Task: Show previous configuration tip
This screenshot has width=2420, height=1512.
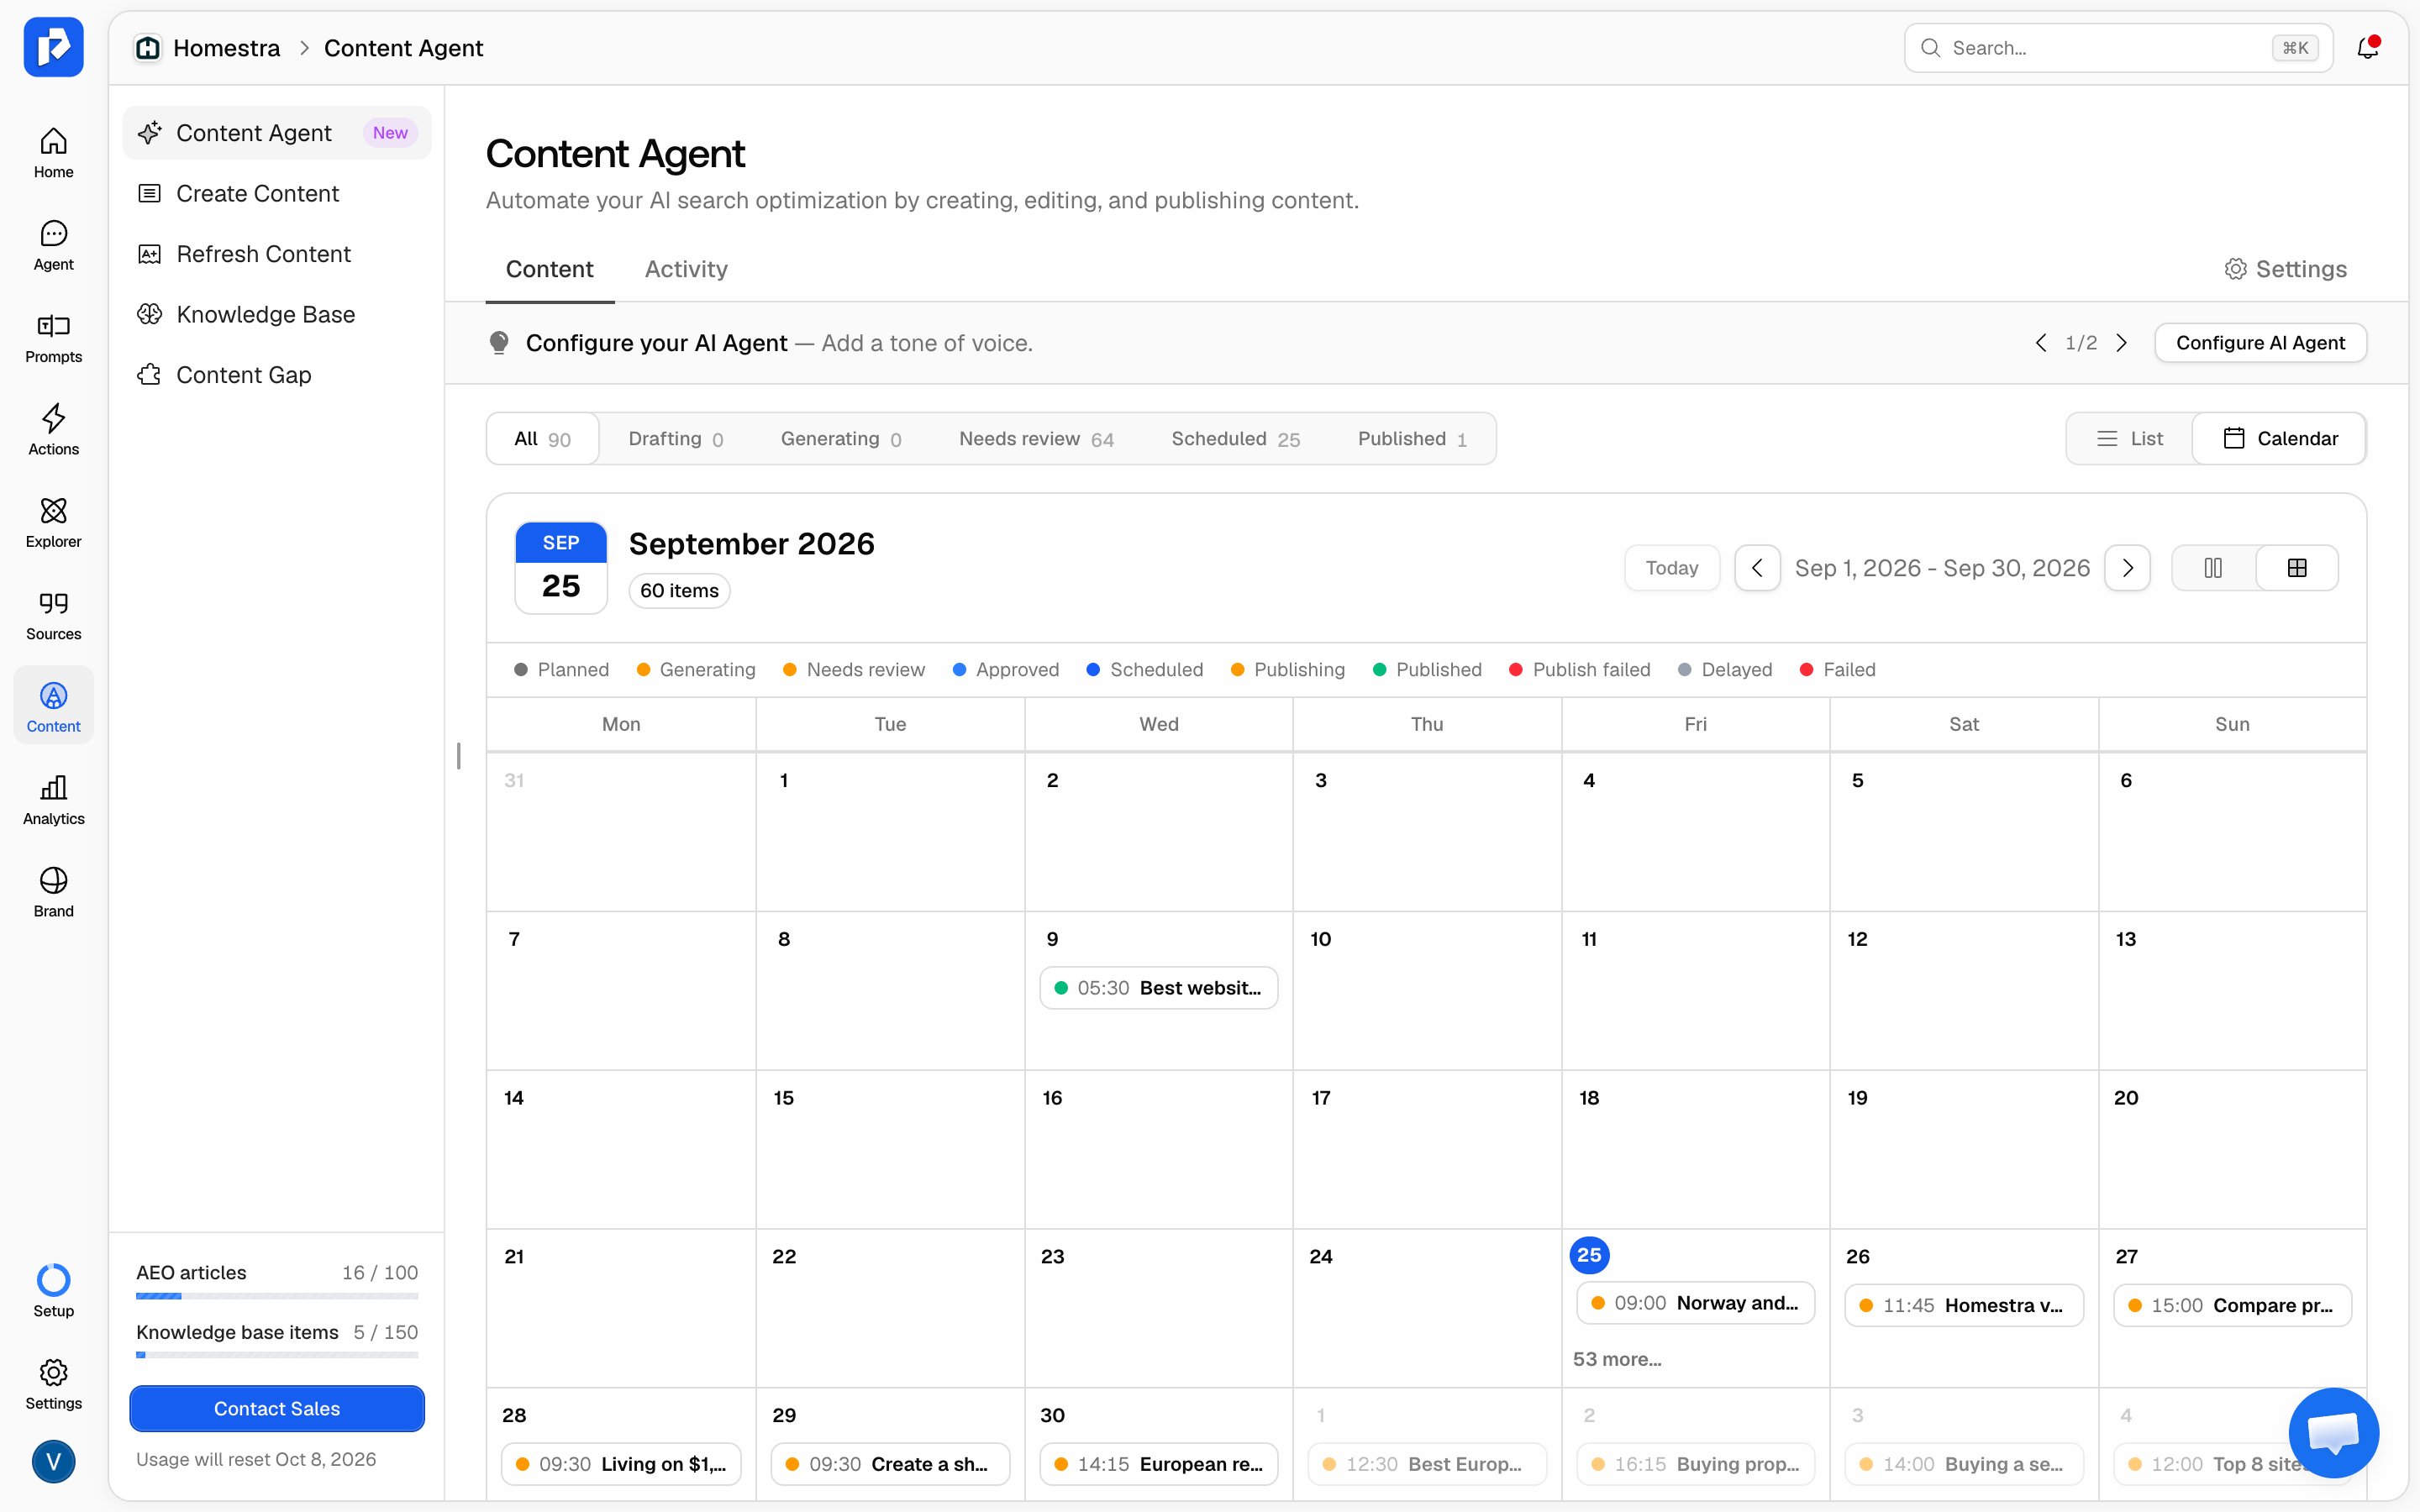Action: click(x=2041, y=343)
